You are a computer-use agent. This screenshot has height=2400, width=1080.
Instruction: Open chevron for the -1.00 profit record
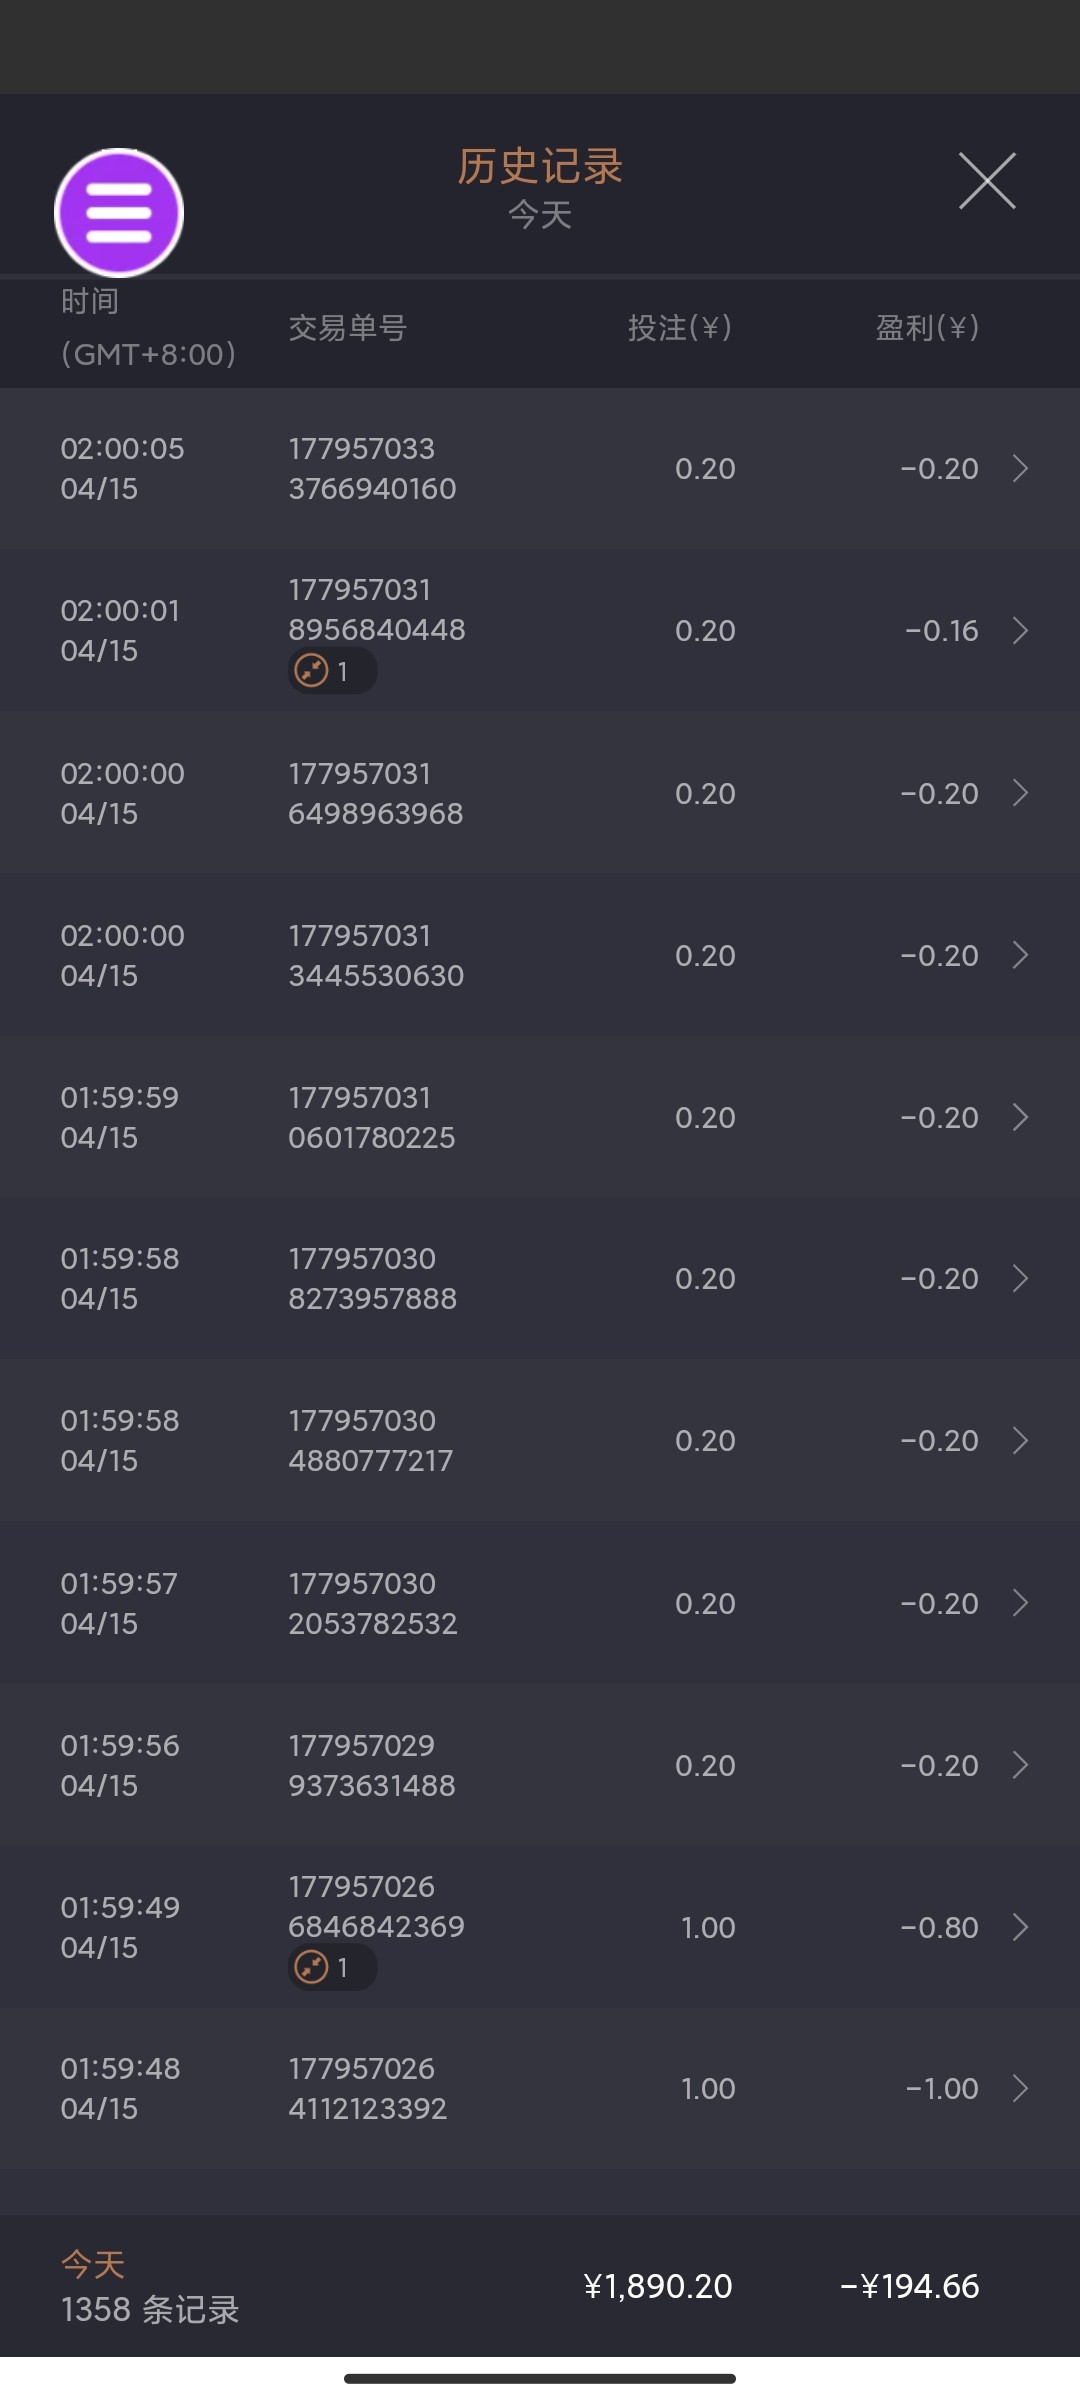pos(1020,2088)
